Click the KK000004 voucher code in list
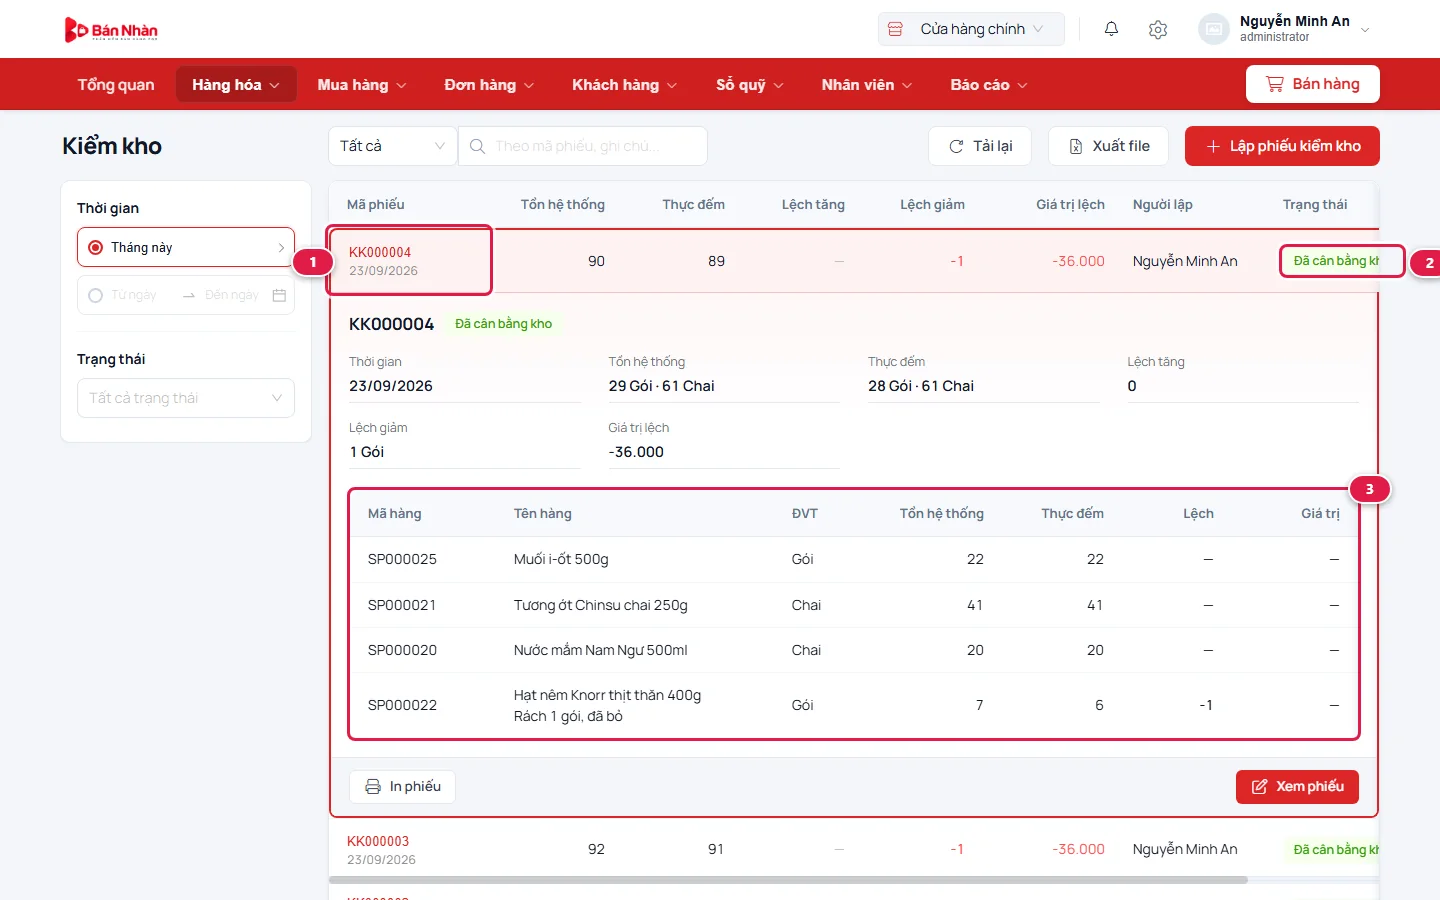 380,252
